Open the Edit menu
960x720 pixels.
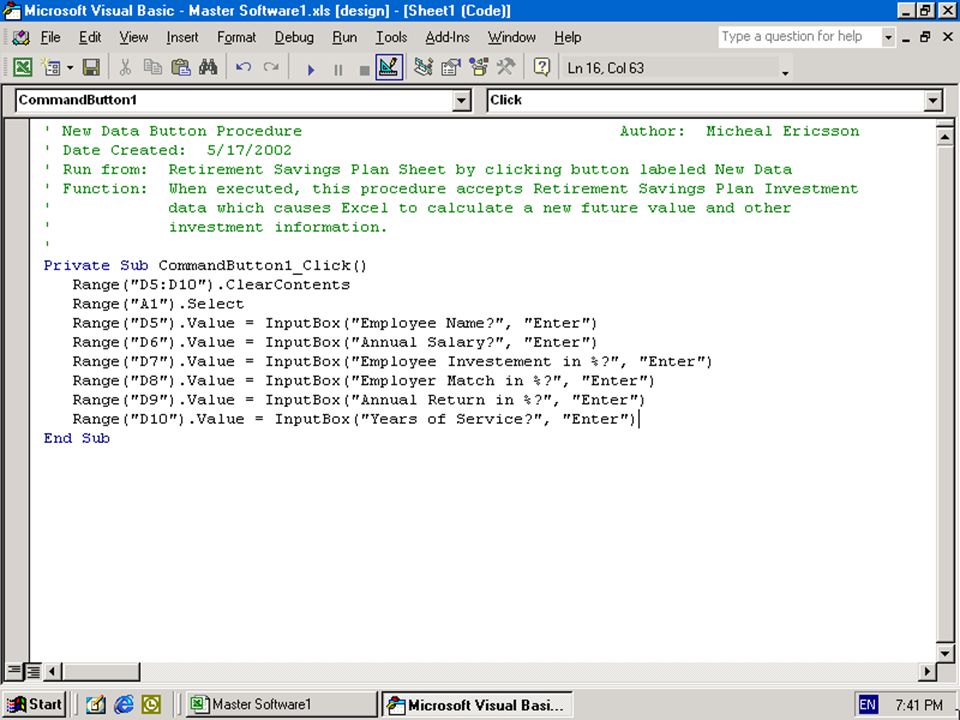point(90,37)
